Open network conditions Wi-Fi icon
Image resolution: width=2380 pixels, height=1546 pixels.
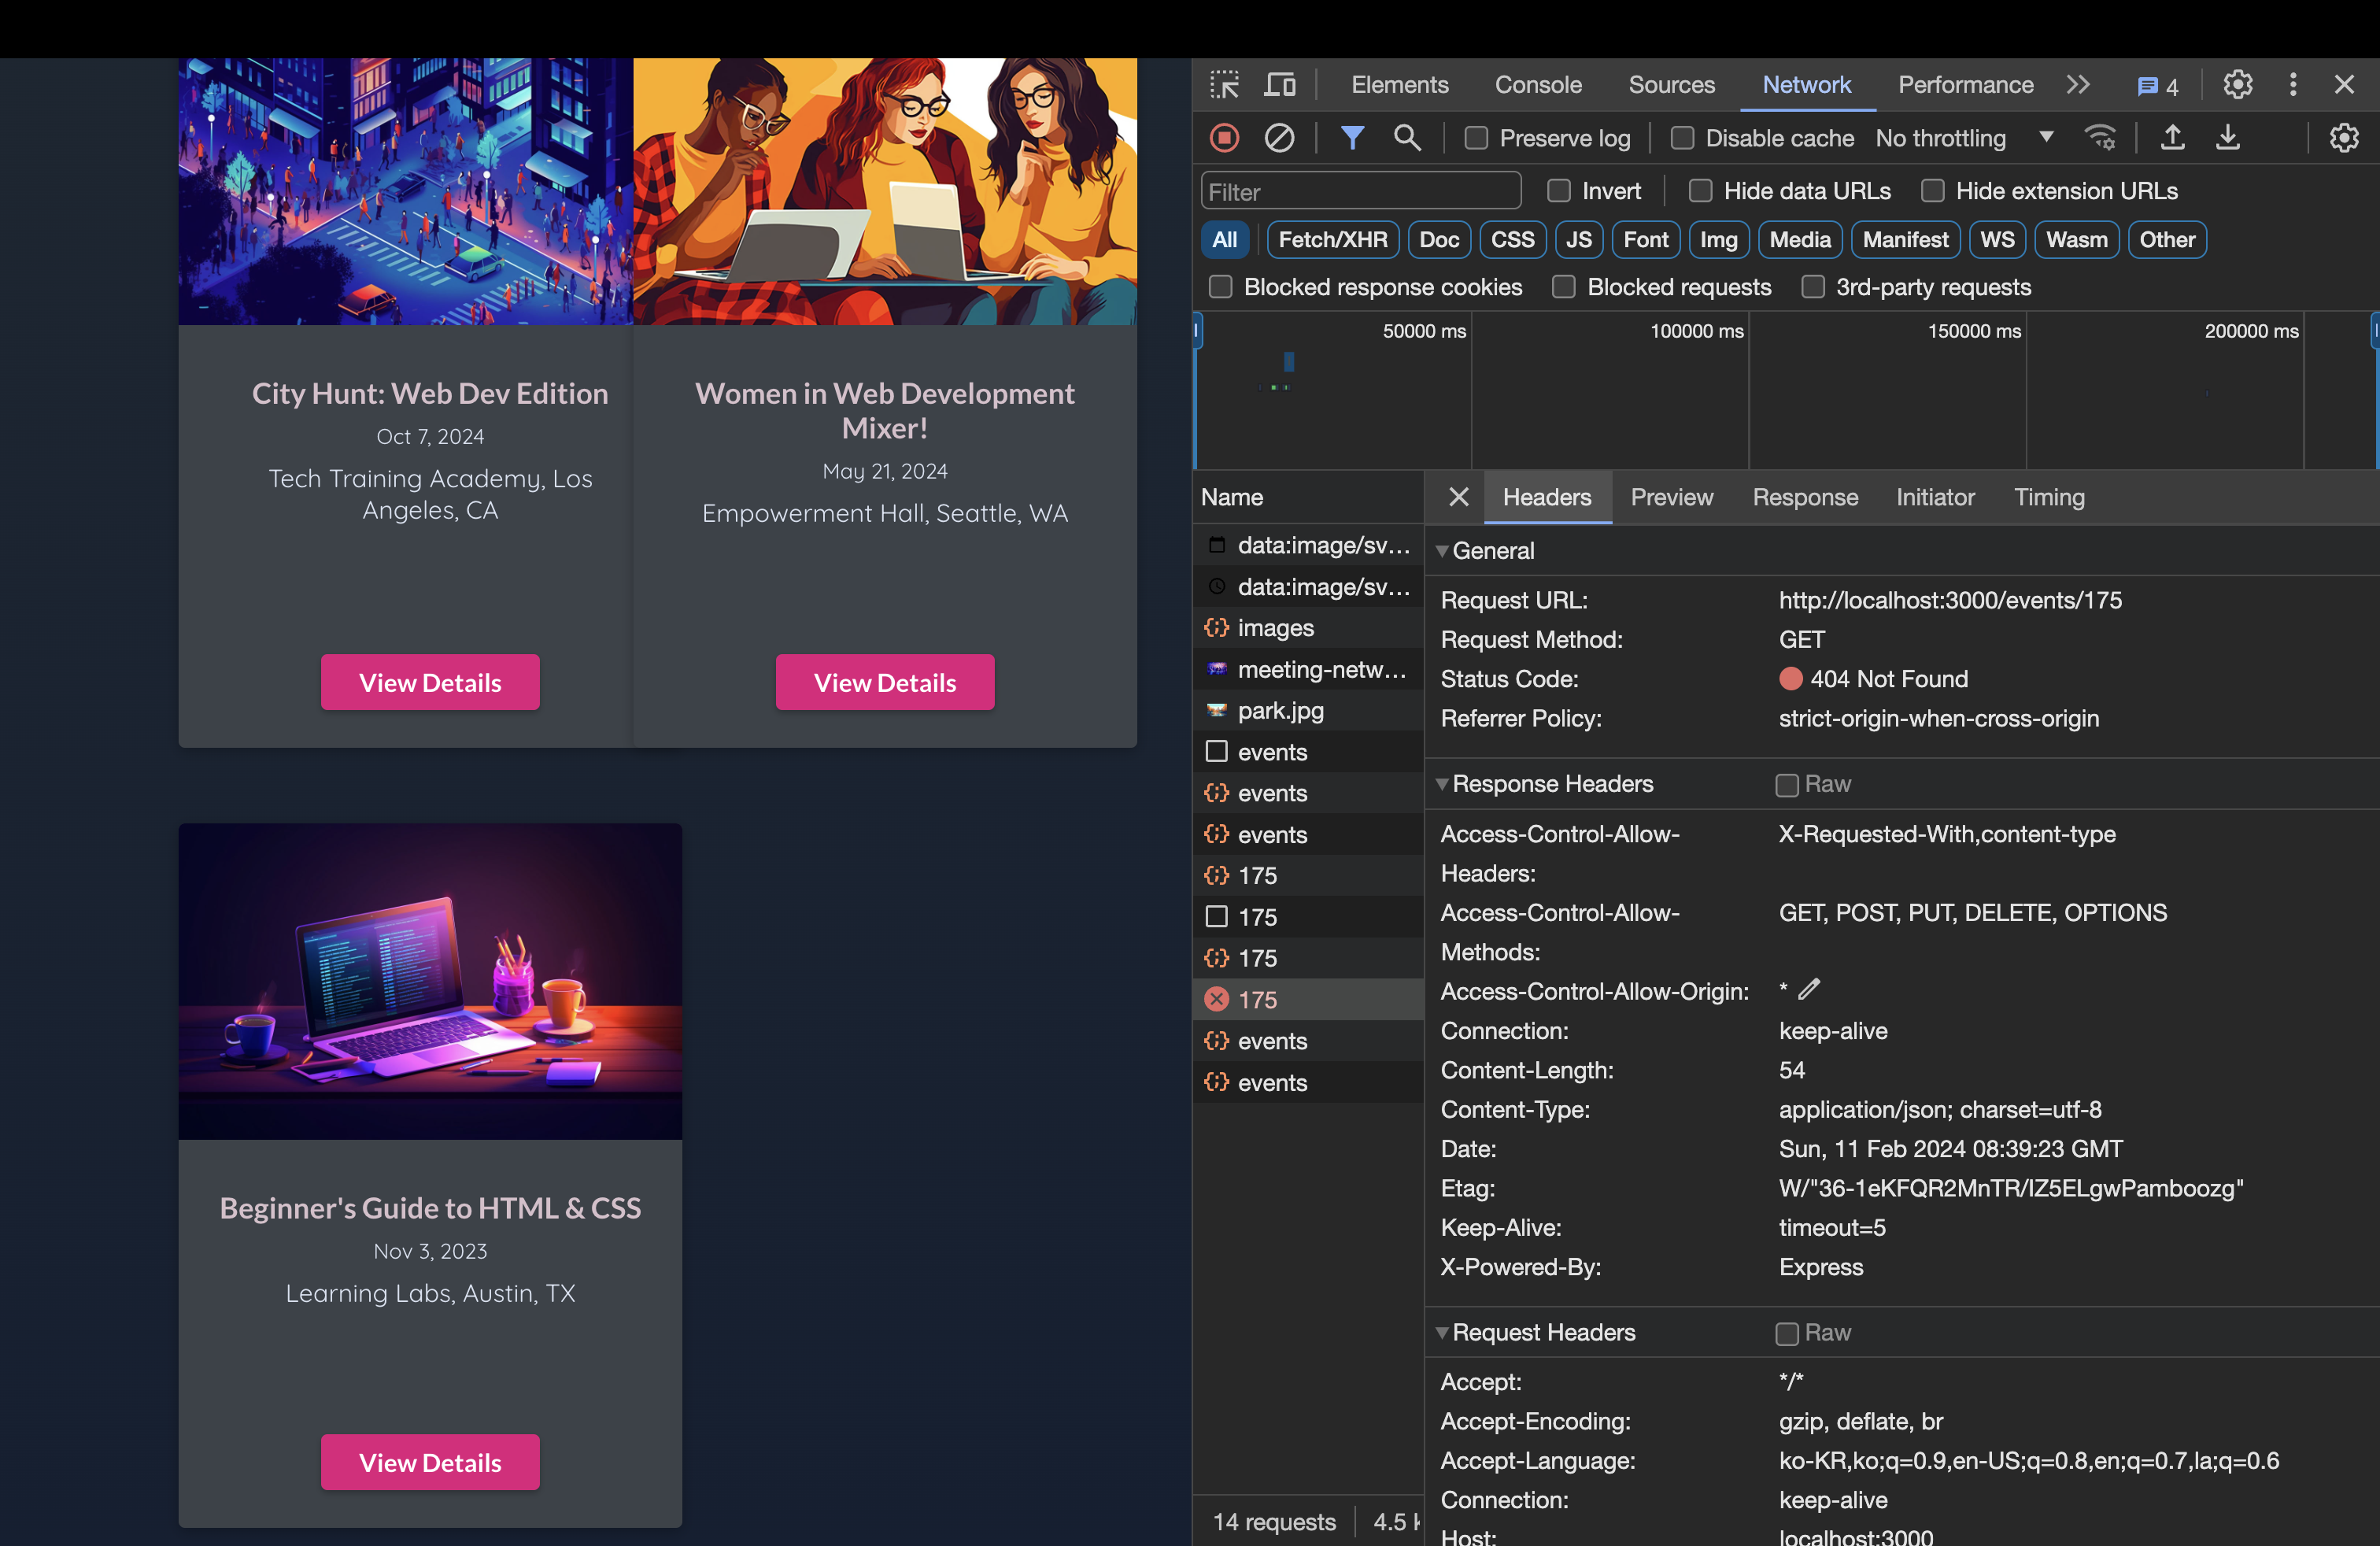click(2100, 138)
